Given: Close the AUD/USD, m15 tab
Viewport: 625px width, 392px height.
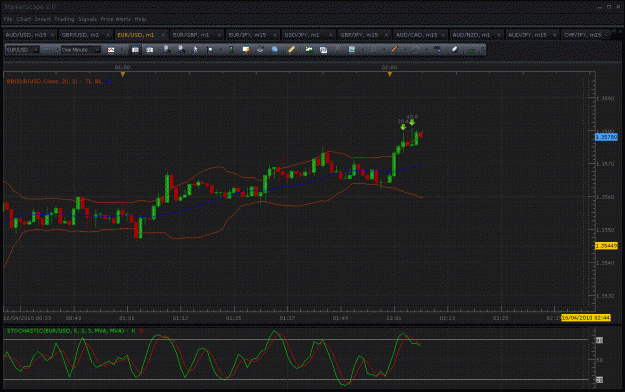Looking at the screenshot, I should 52,35.
